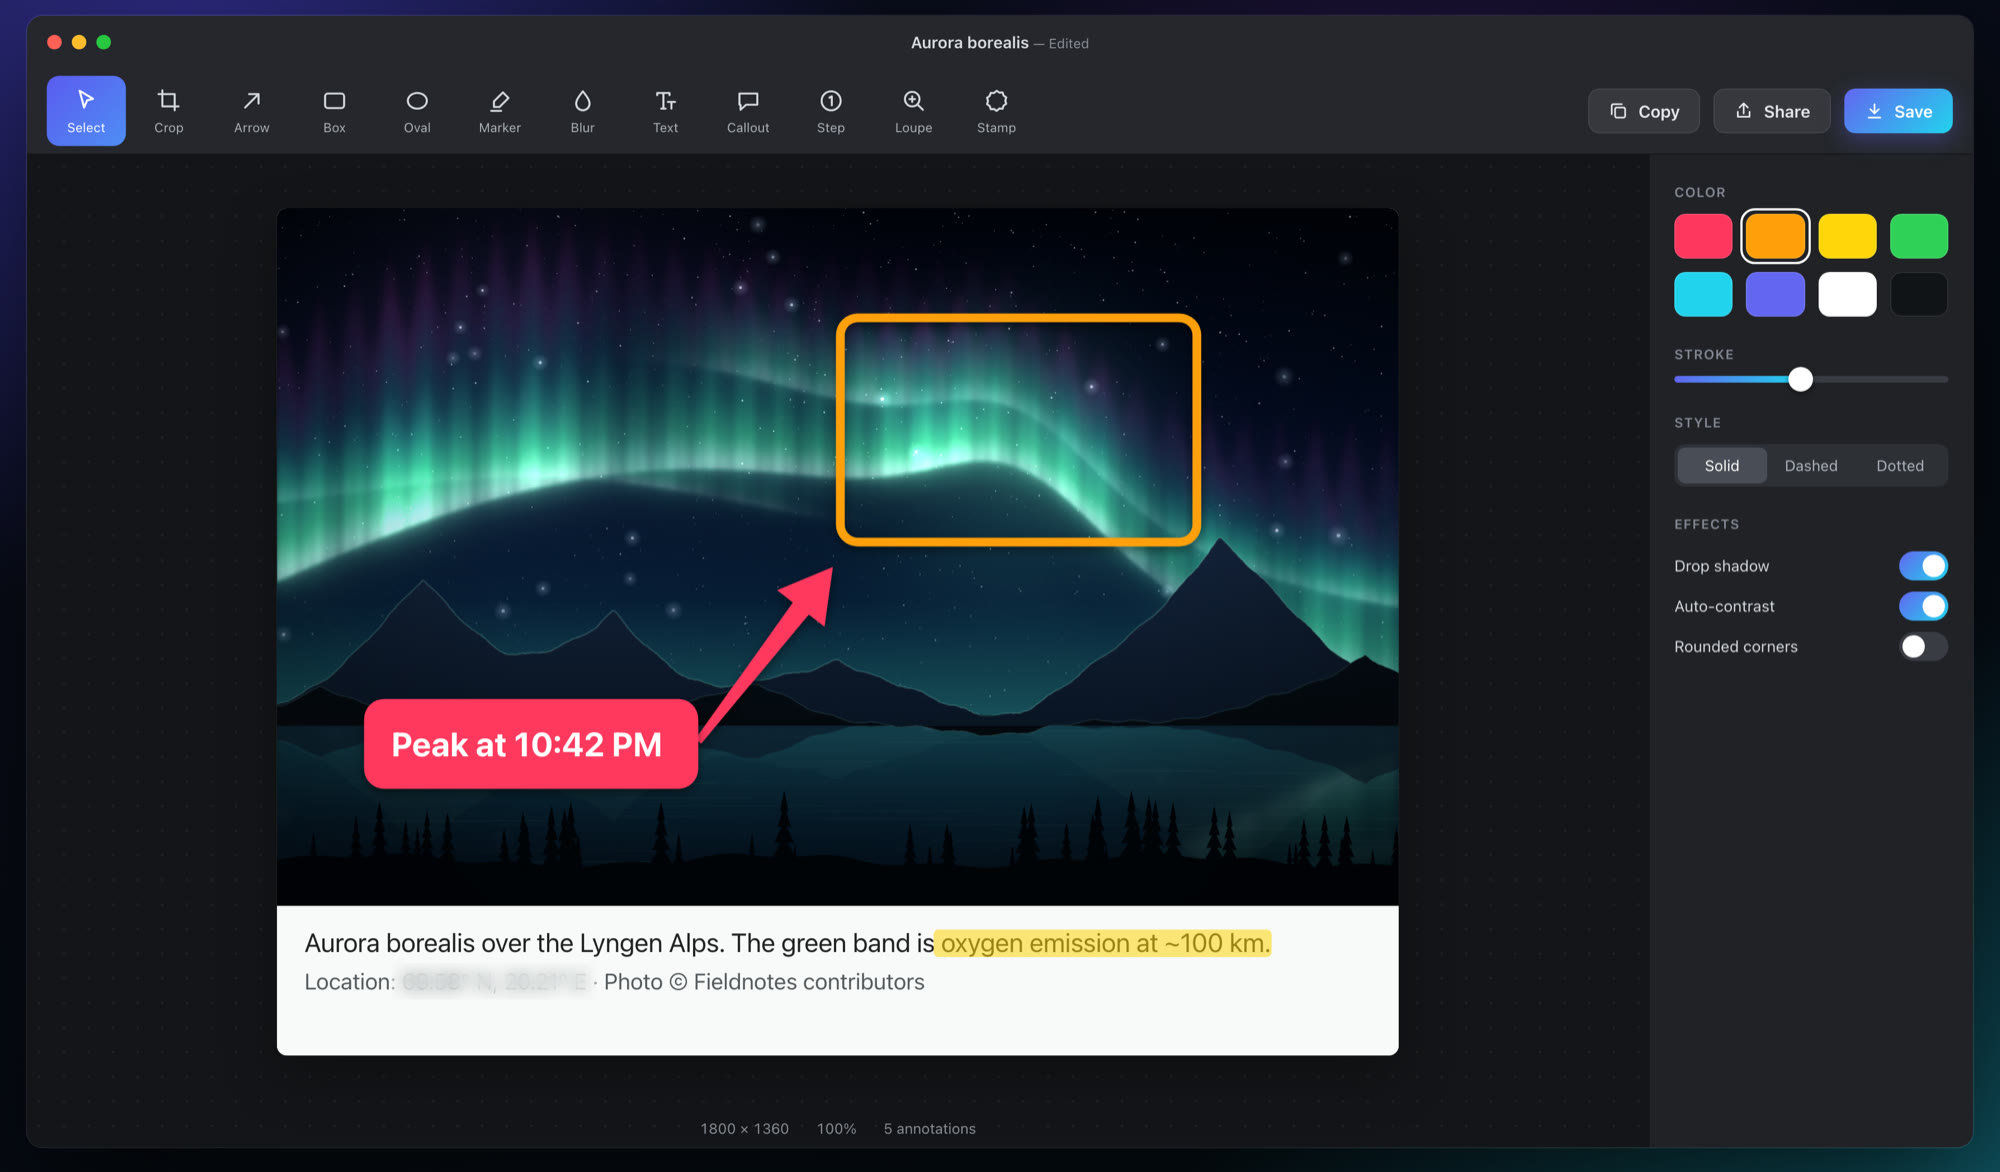
Task: Copy the annotated image
Action: pyautogui.click(x=1644, y=111)
